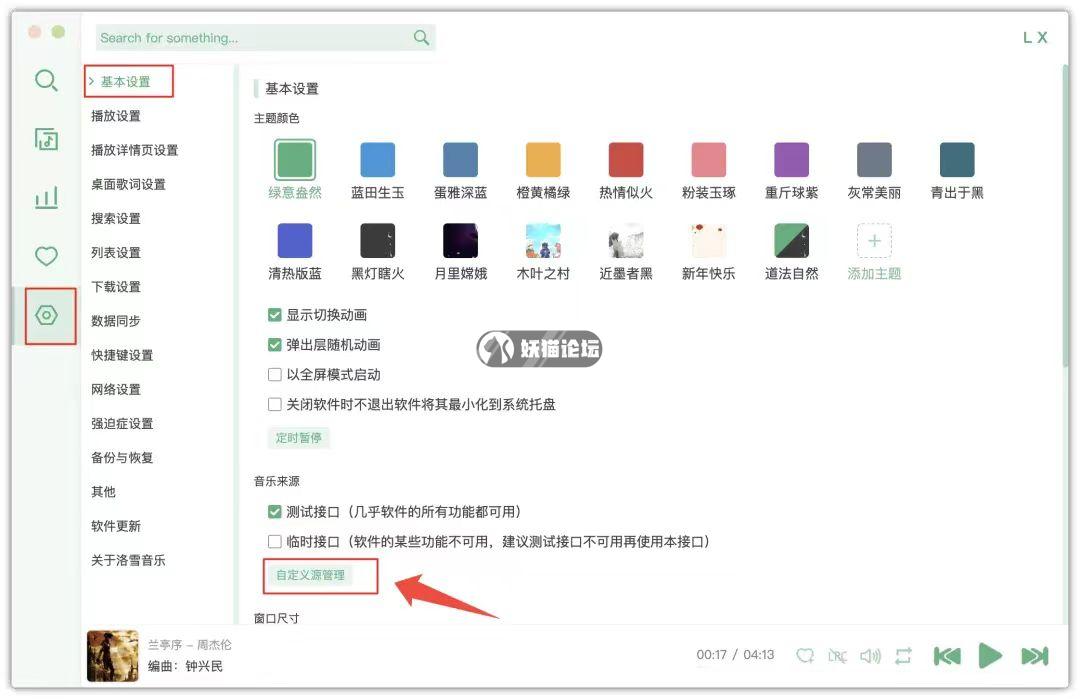Image resolution: width=1080 pixels, height=699 pixels.
Task: Open 关于洛雪音乐 section
Action: tap(128, 560)
